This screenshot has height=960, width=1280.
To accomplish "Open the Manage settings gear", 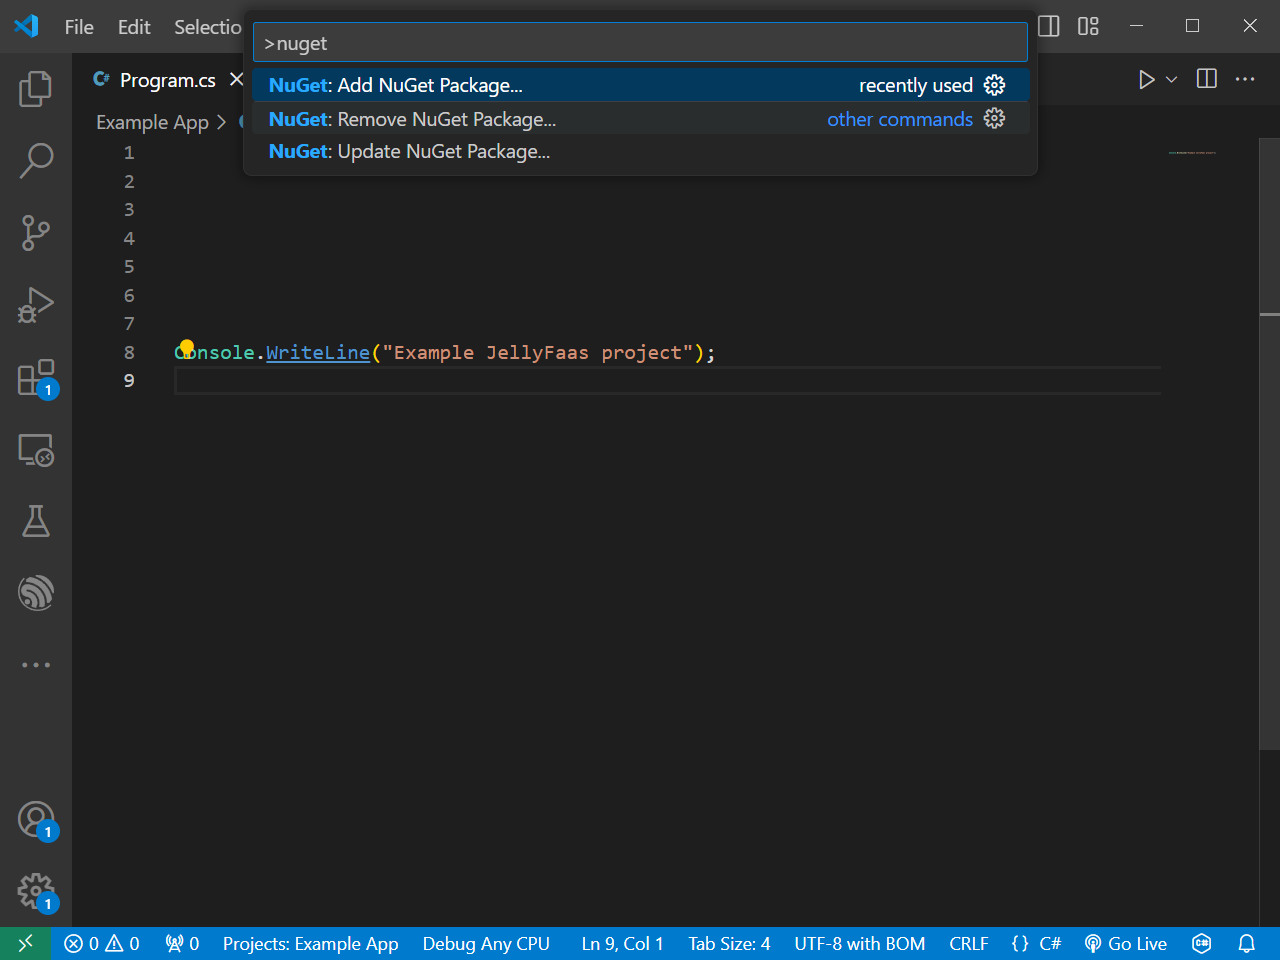I will point(36,890).
